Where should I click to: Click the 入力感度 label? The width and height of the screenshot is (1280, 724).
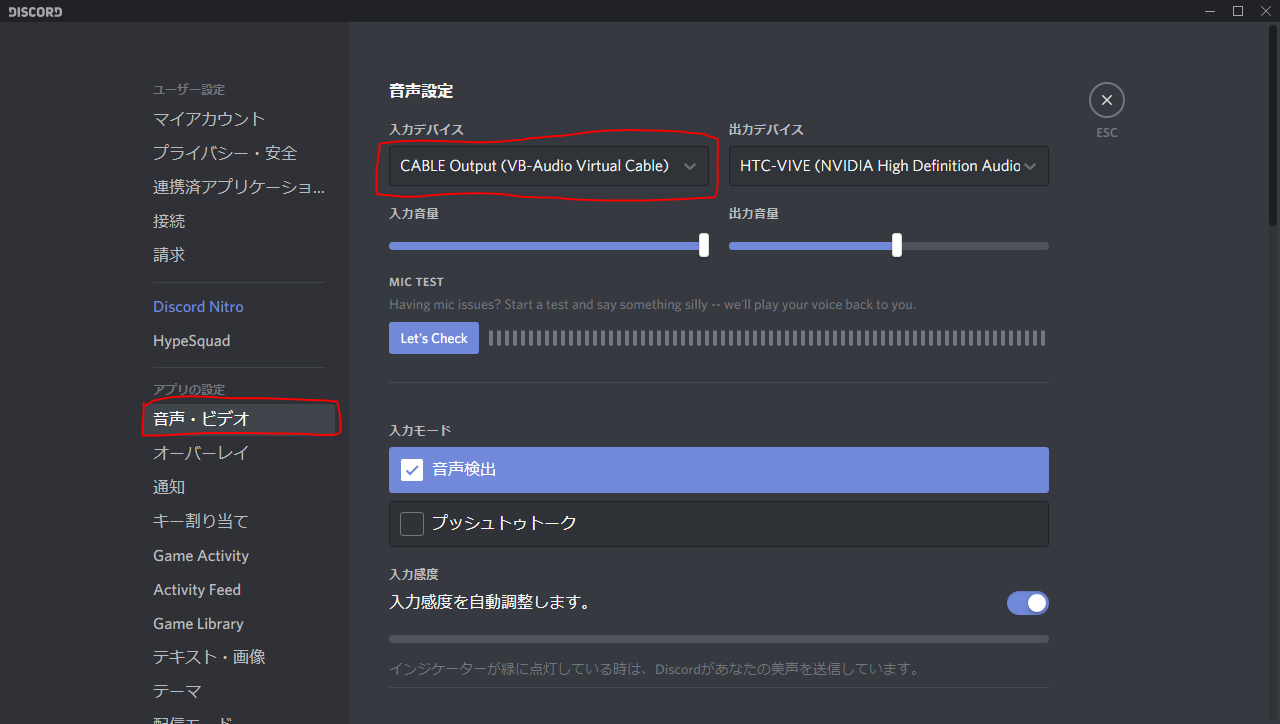click(414, 574)
